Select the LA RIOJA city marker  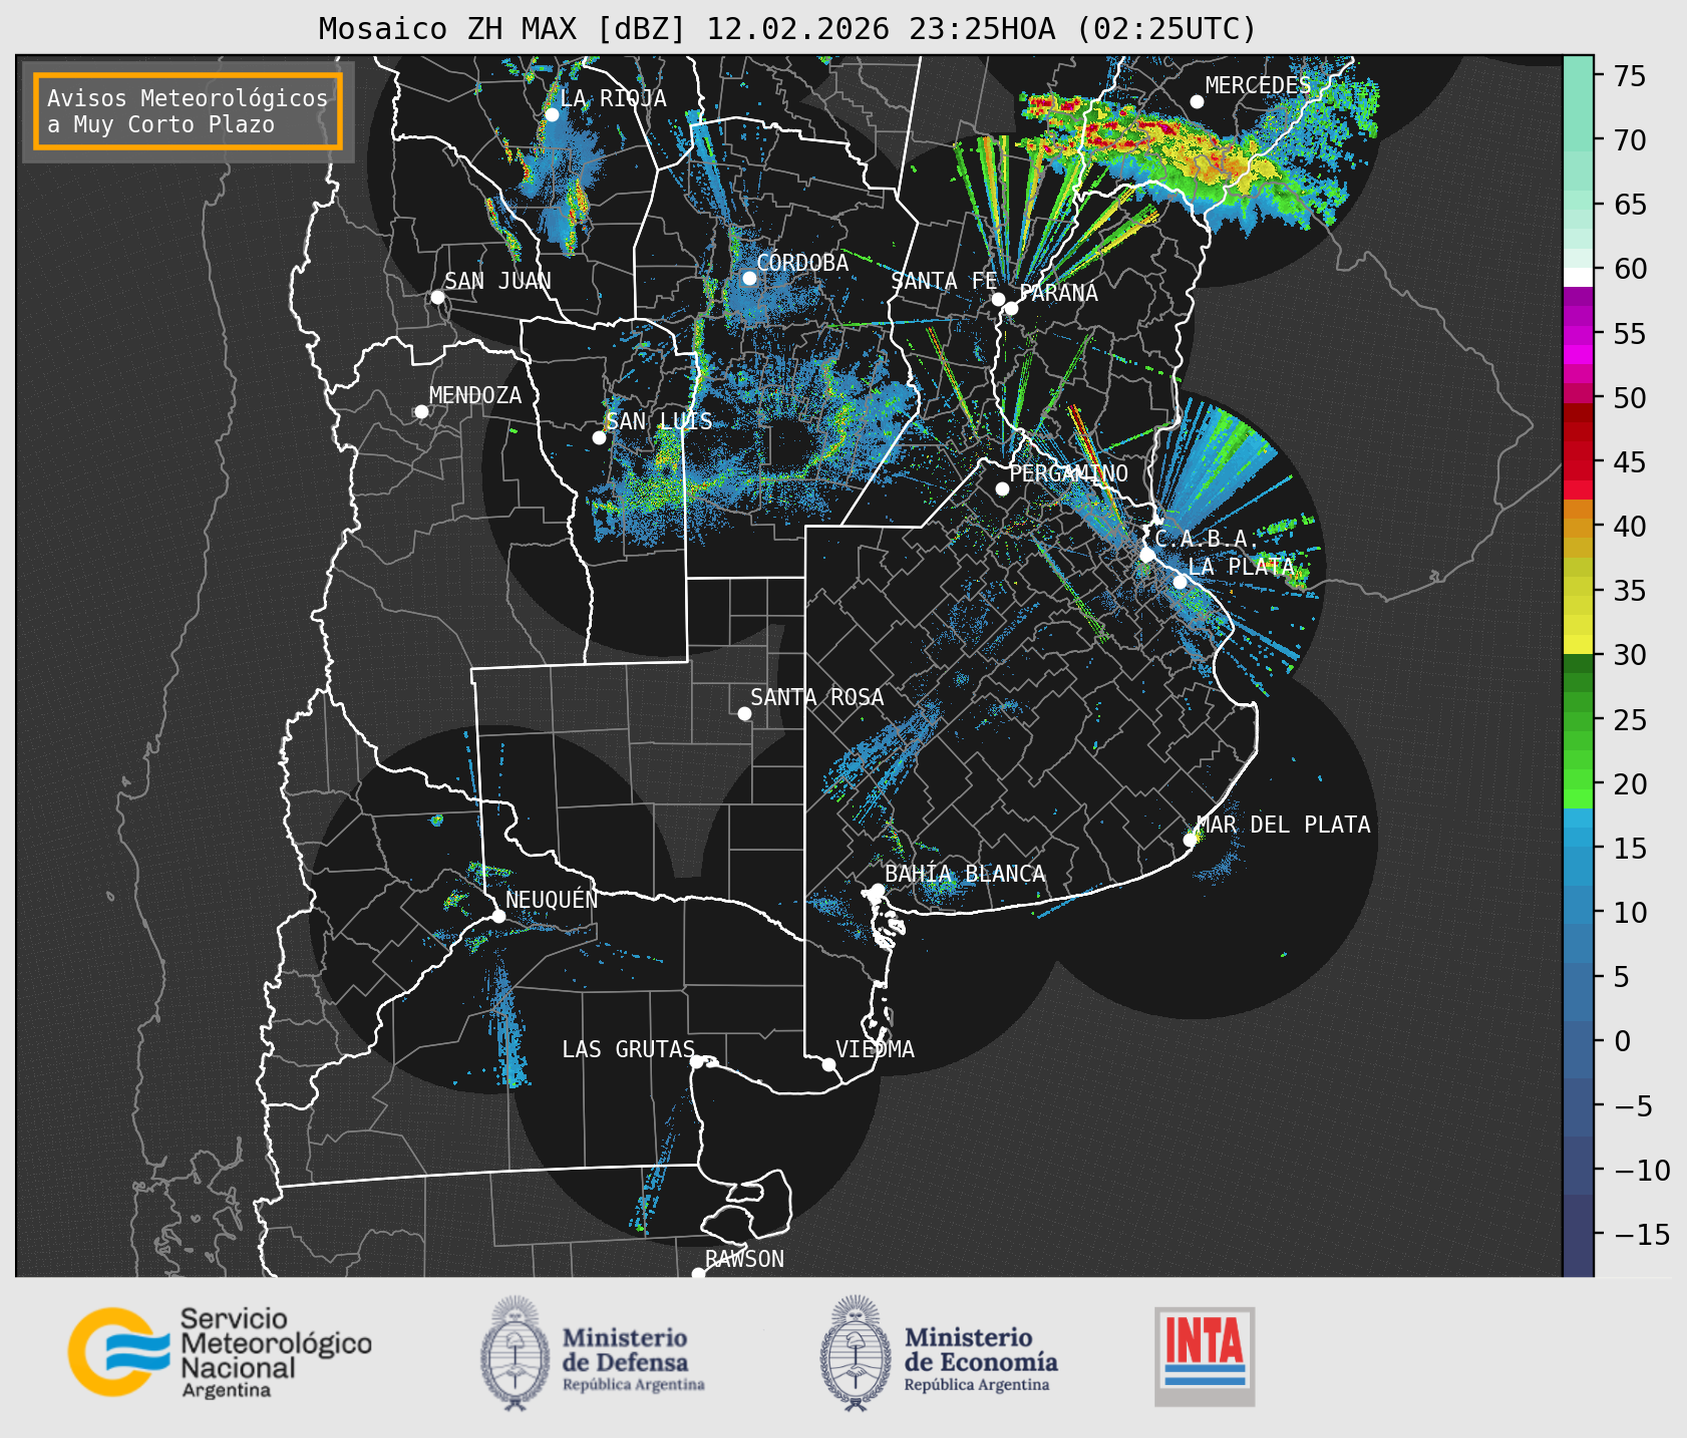tap(551, 115)
